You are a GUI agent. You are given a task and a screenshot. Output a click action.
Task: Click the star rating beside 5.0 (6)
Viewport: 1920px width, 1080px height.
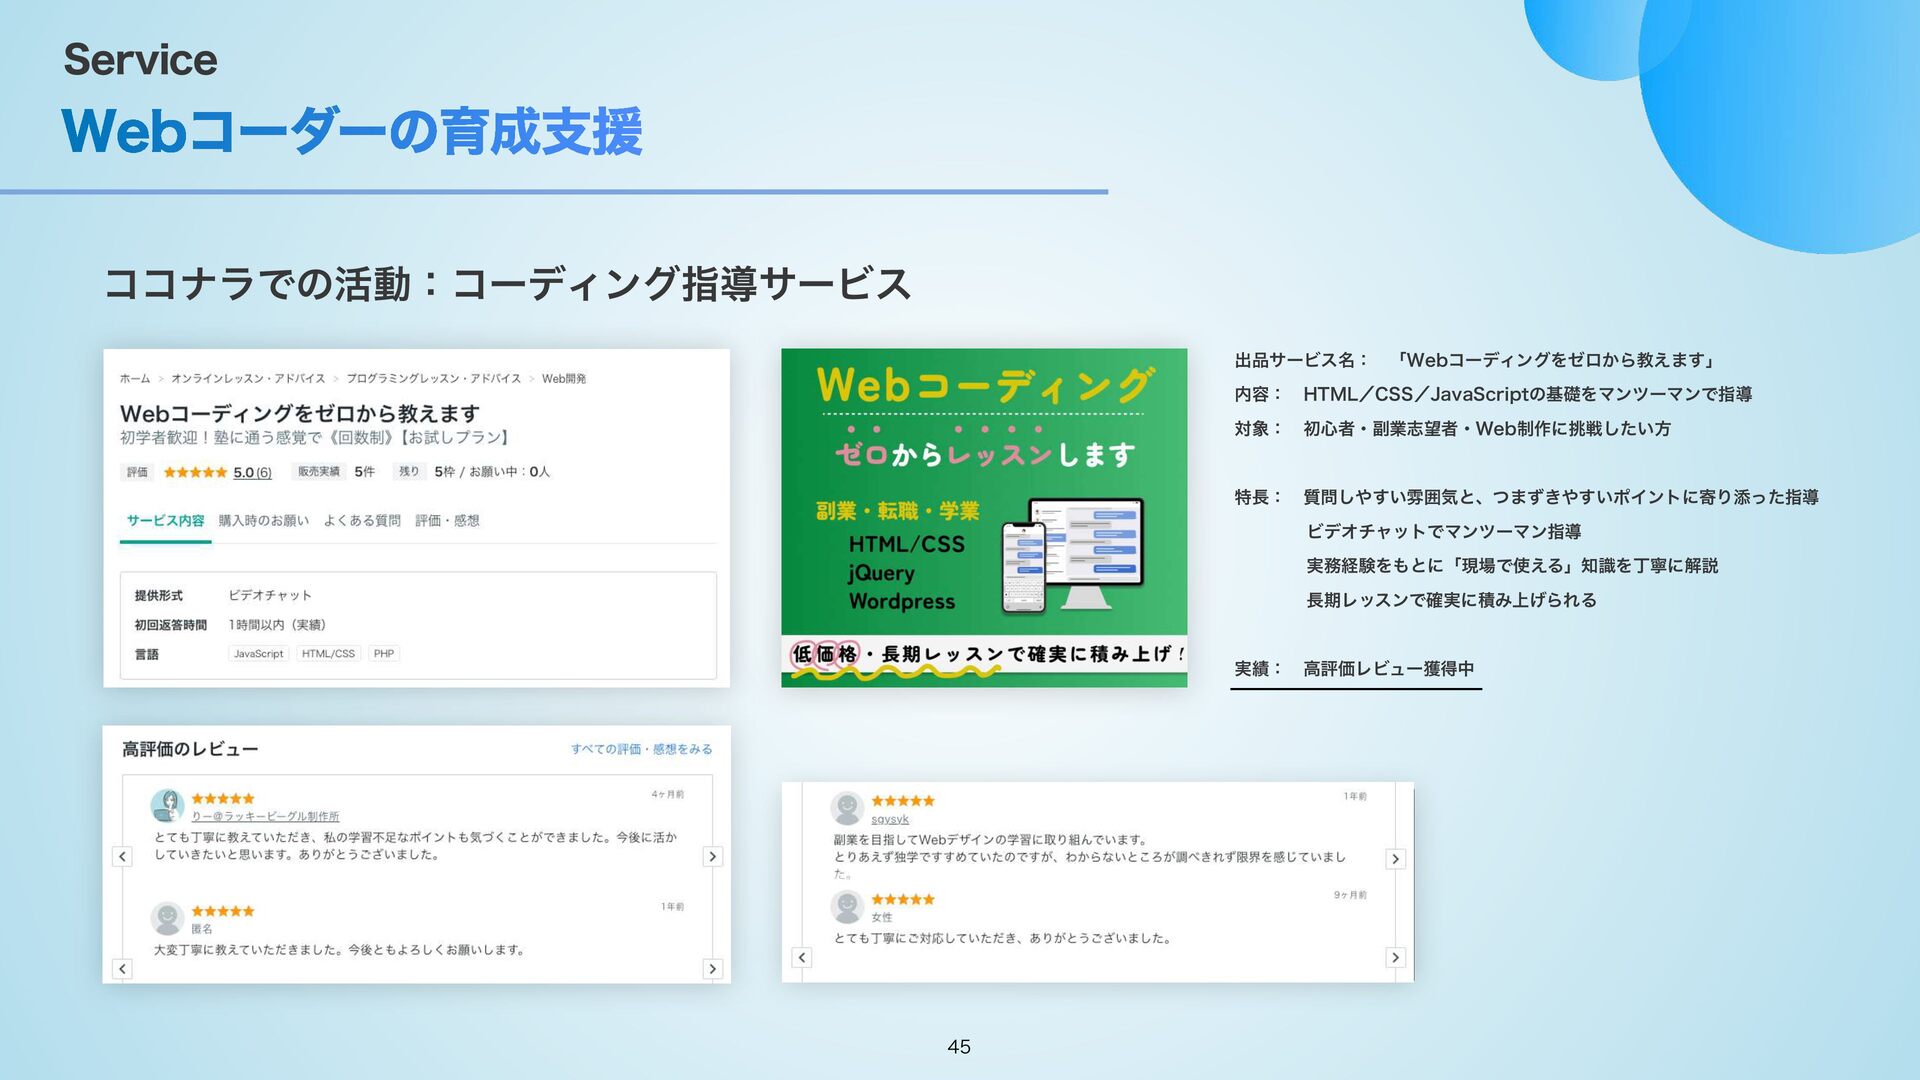[195, 472]
